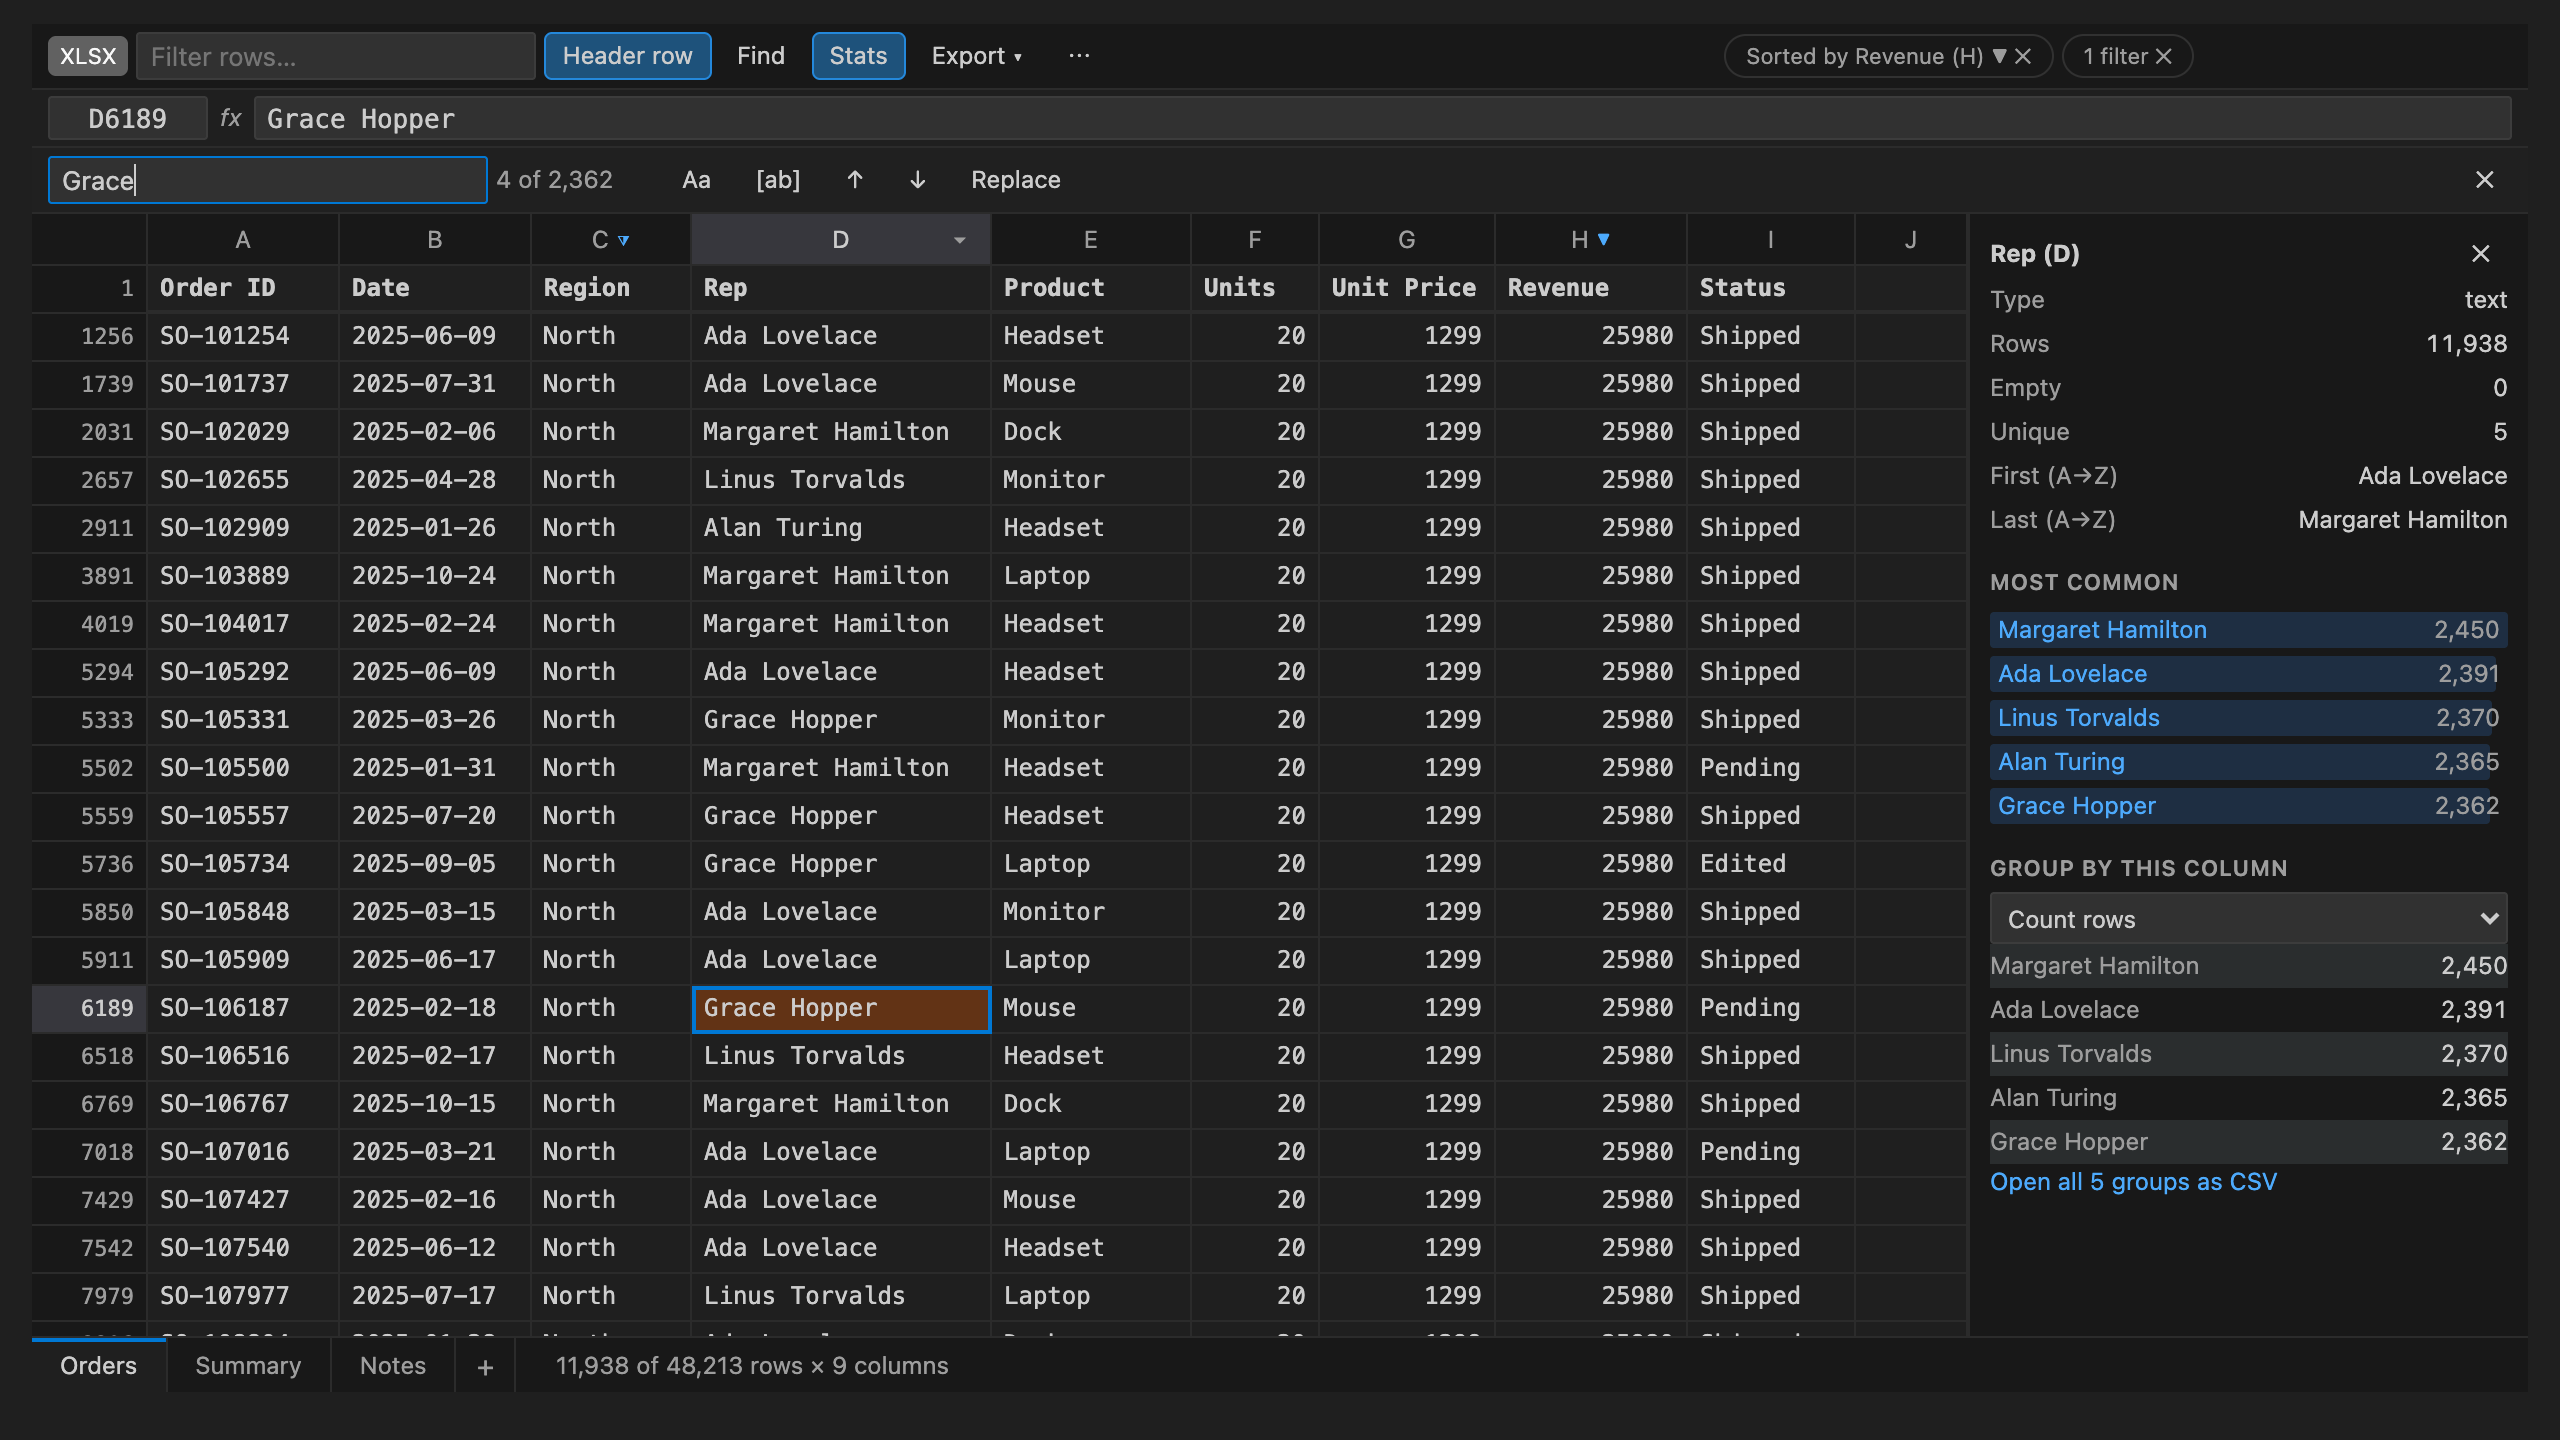Open the Export dropdown
The image size is (2560, 1440).
pos(976,56)
